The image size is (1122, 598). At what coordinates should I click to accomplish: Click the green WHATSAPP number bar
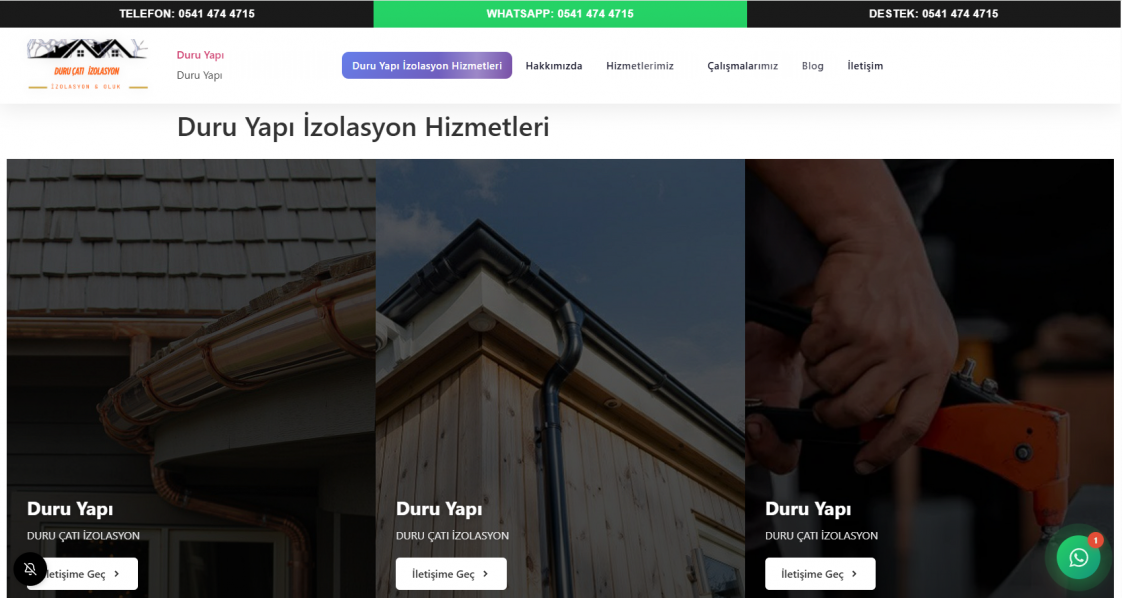pos(560,14)
